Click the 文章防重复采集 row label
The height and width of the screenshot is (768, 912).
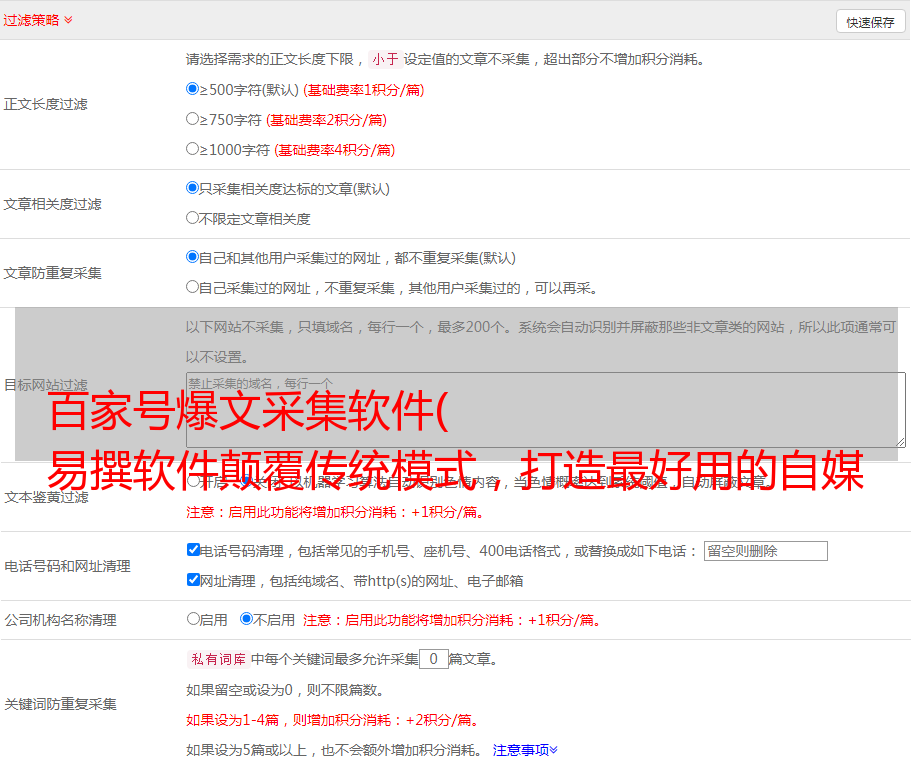tap(52, 273)
